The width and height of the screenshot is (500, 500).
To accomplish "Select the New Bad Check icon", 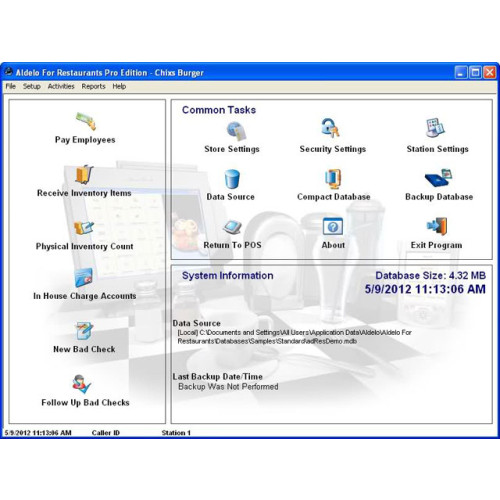I will coord(84,331).
